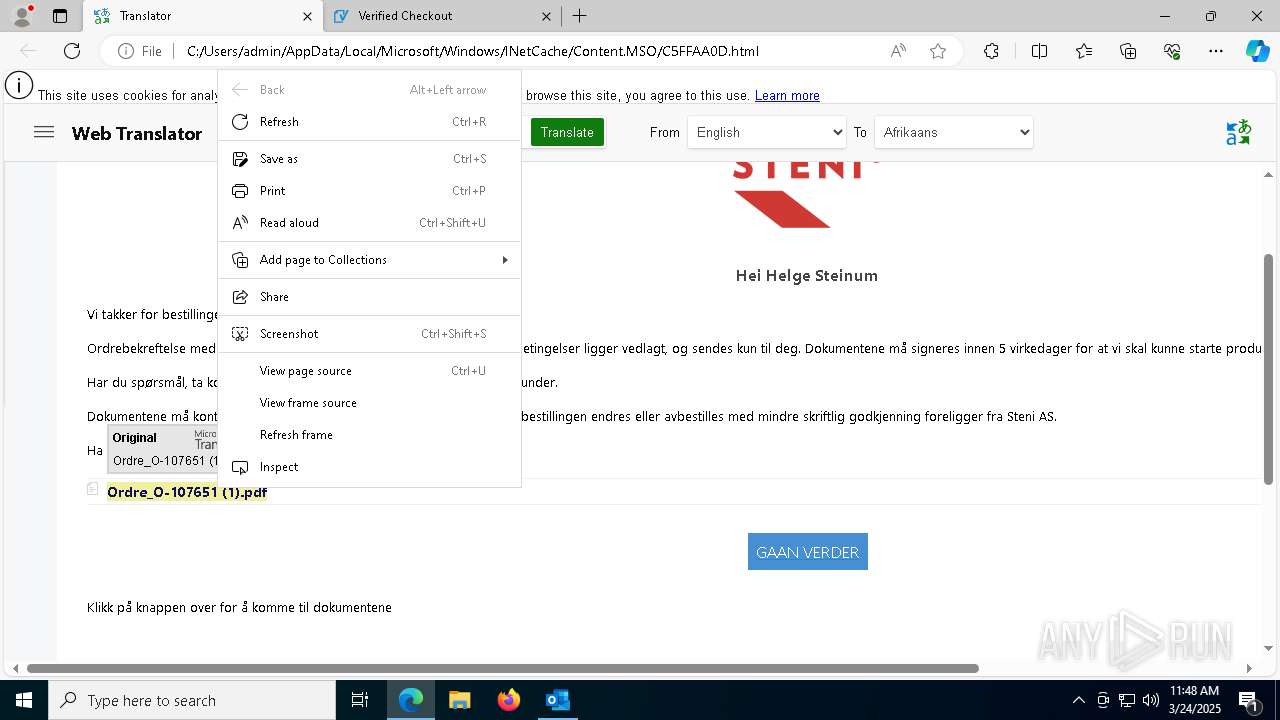Click the taskbar search box
The image size is (1280, 720).
point(192,700)
